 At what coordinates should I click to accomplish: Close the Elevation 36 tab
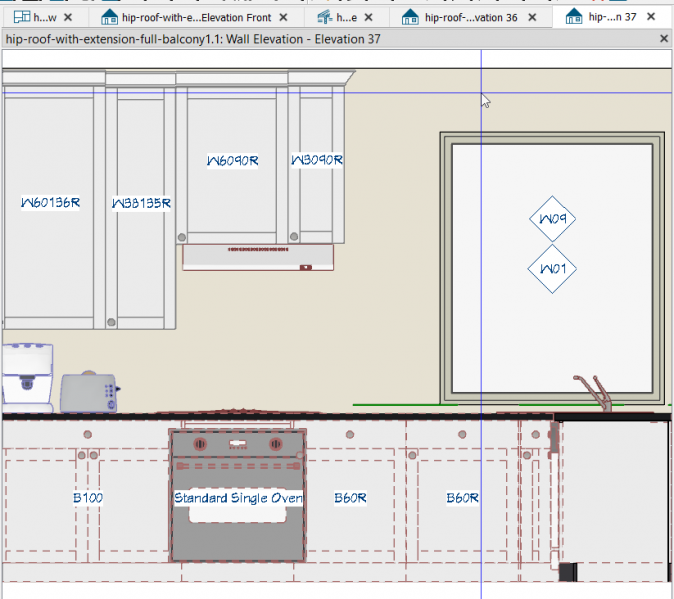click(x=532, y=18)
